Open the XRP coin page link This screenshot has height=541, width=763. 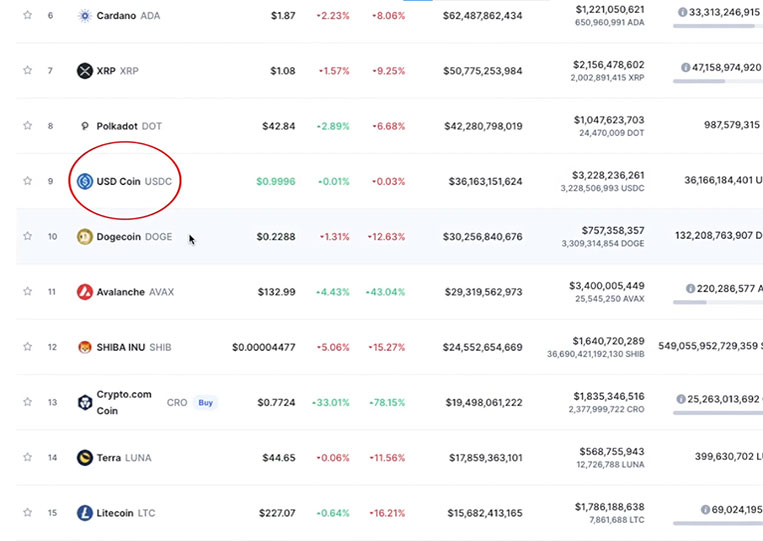tap(117, 71)
